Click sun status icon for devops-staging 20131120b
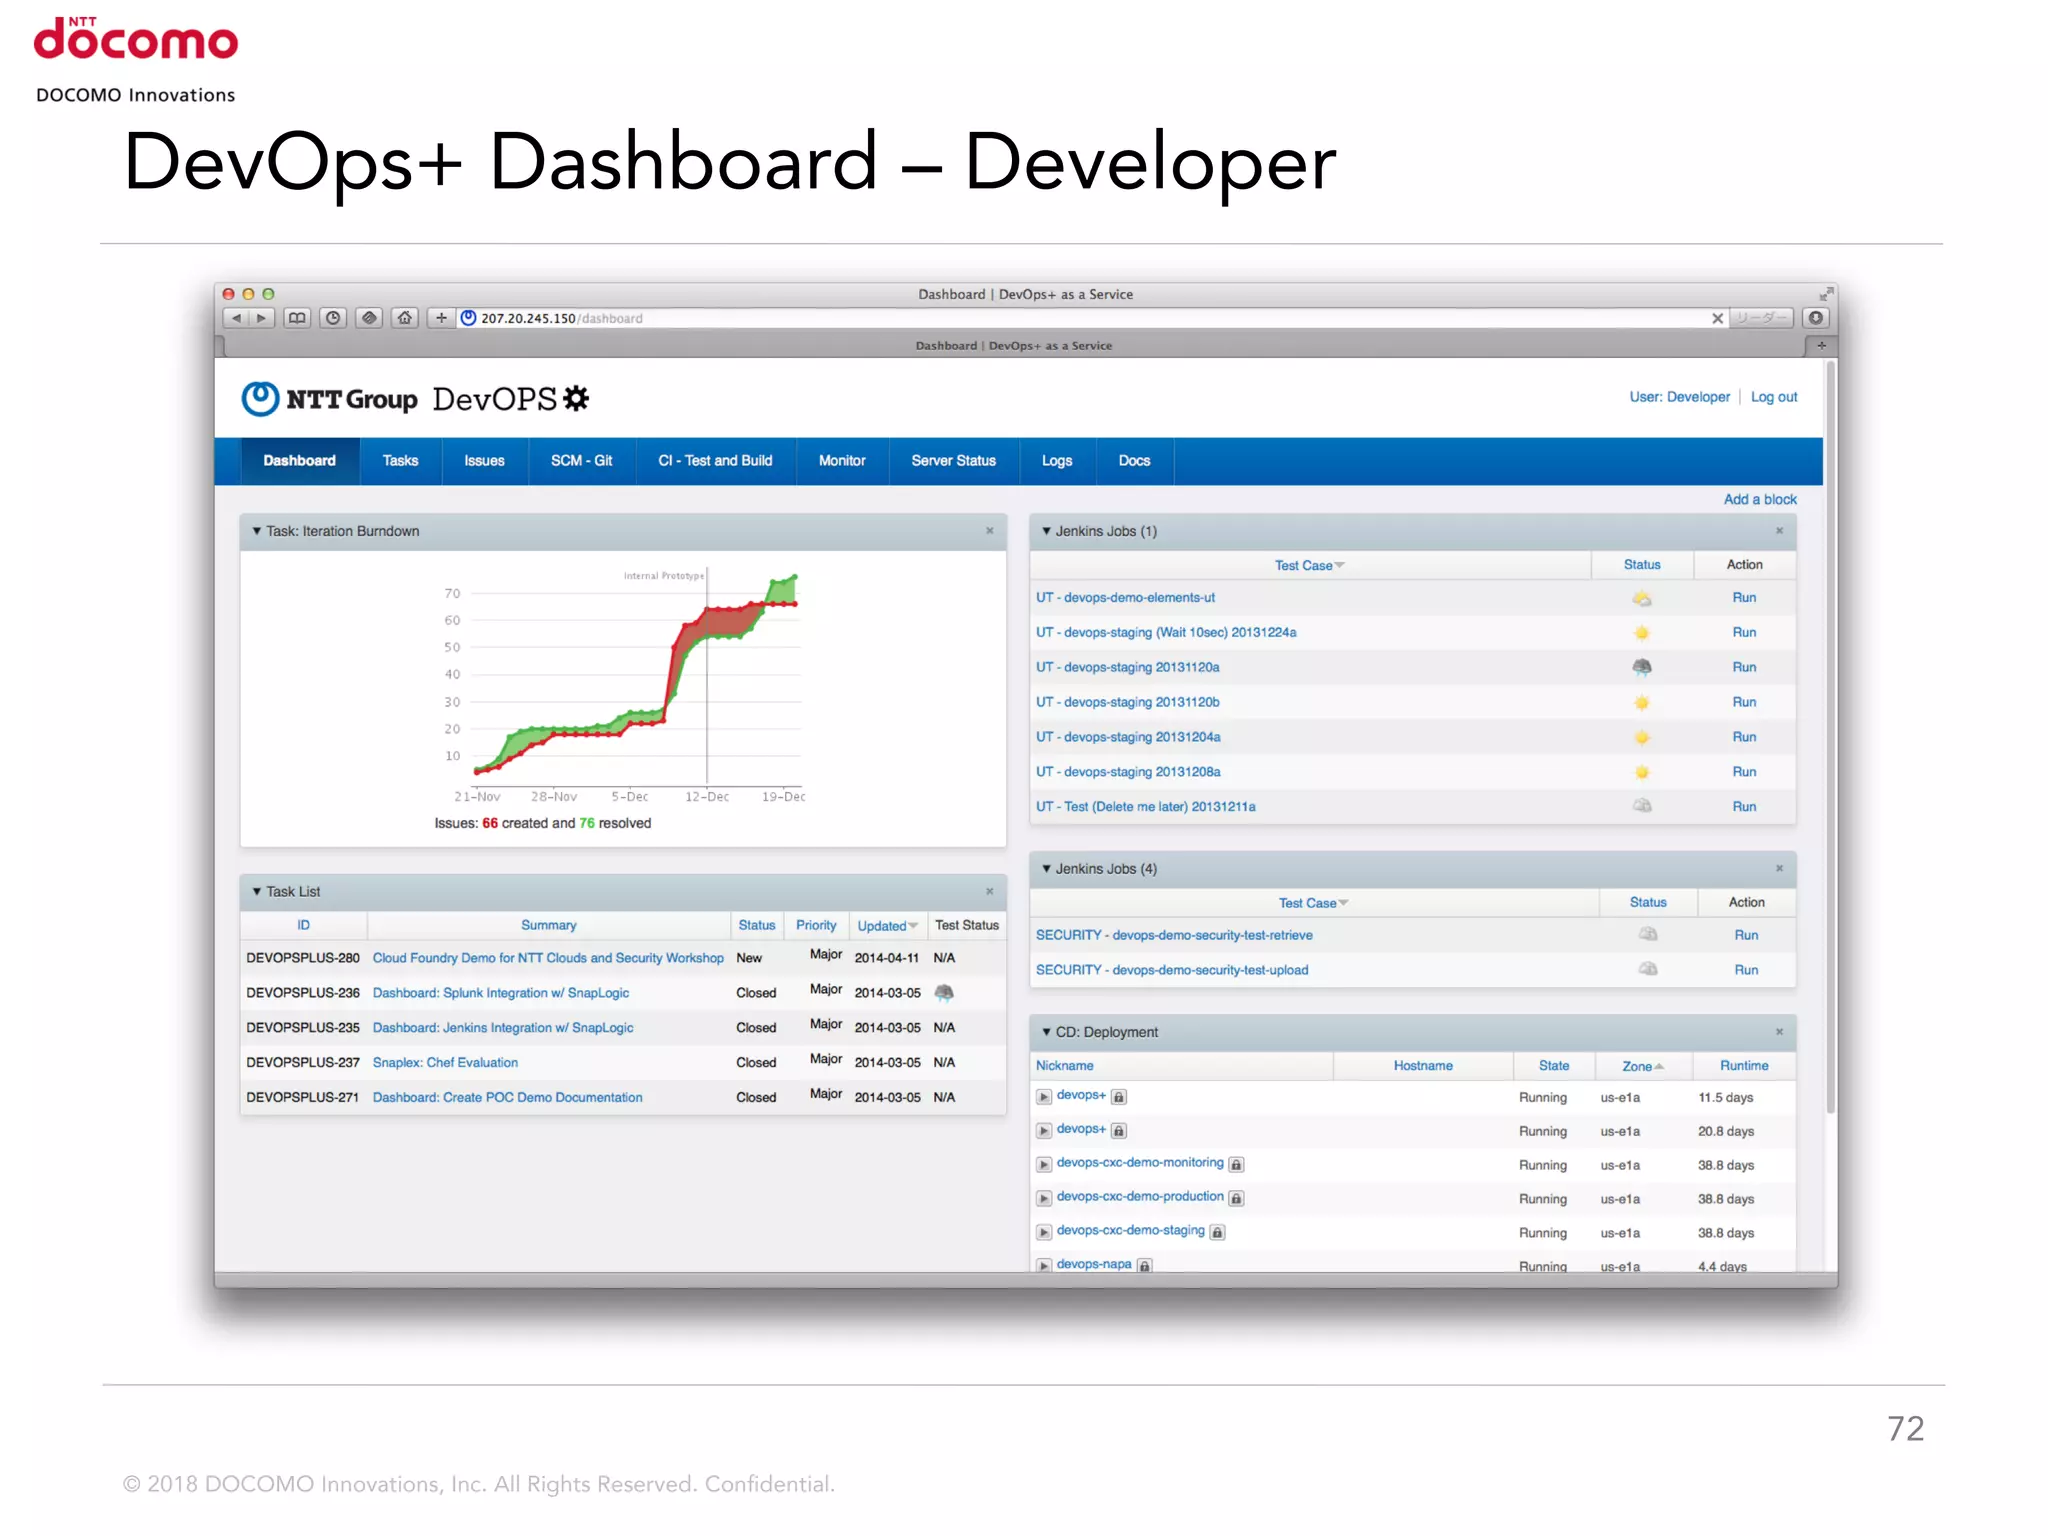The width and height of the screenshot is (2048, 1536). (x=1641, y=702)
